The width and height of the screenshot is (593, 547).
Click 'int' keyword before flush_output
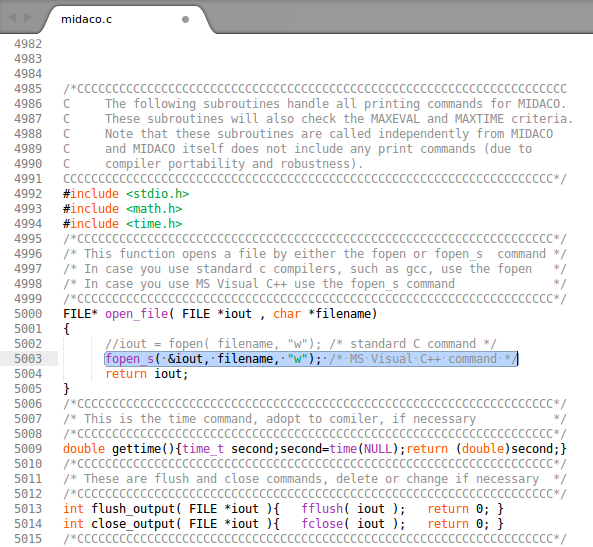tap(73, 509)
